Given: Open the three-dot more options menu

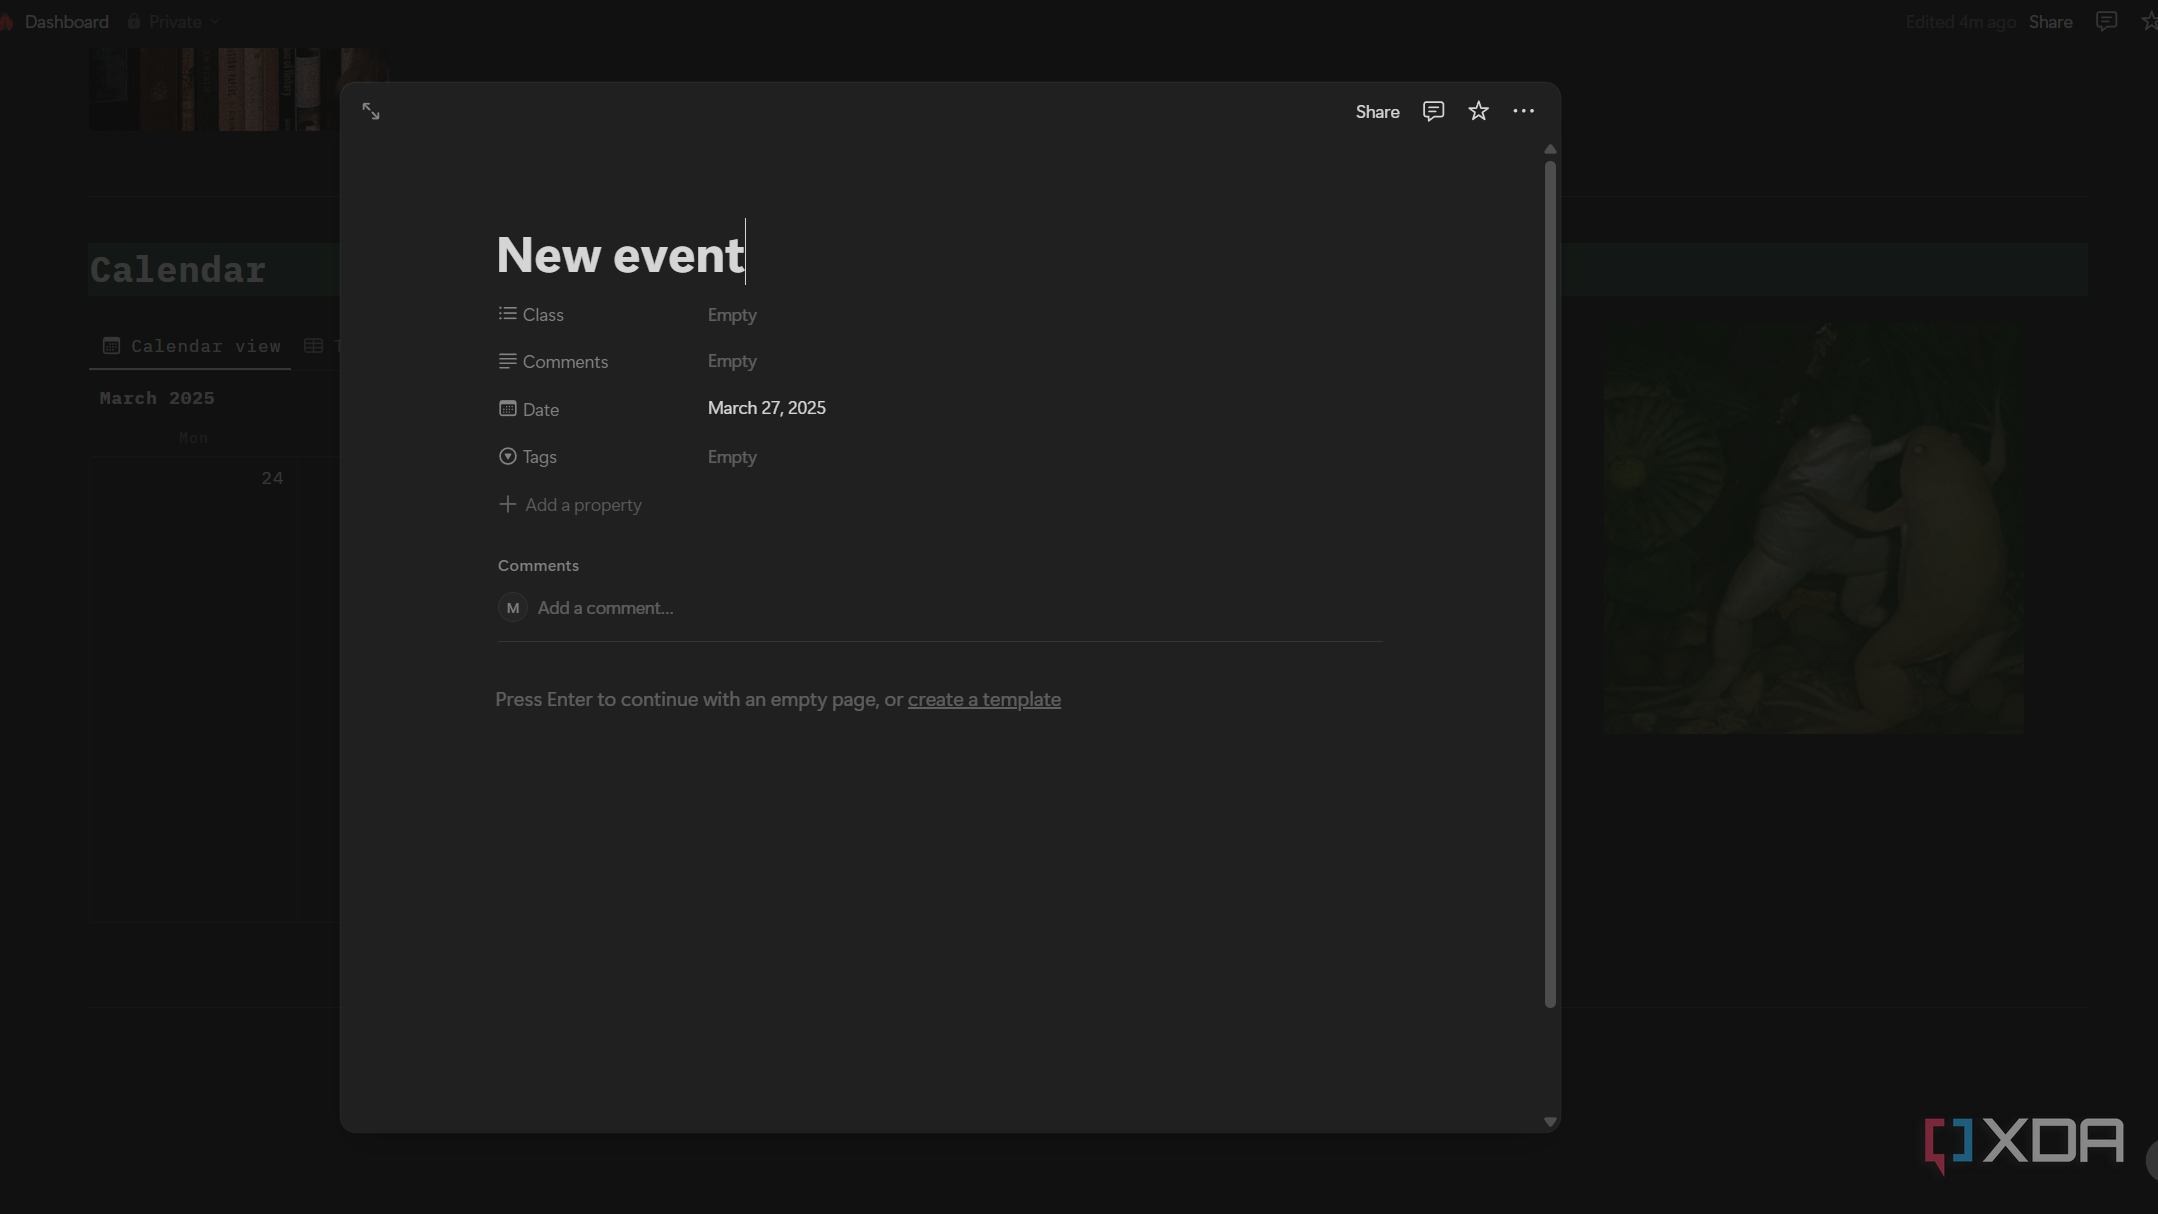Looking at the screenshot, I should click(x=1523, y=111).
